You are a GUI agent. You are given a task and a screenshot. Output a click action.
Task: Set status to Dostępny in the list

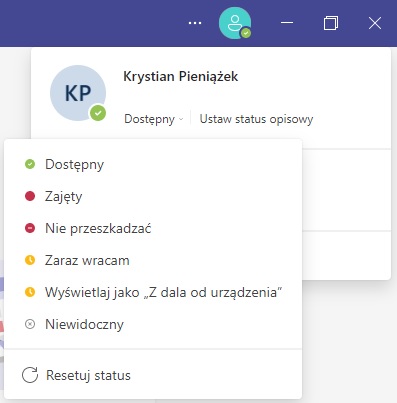pos(153,164)
